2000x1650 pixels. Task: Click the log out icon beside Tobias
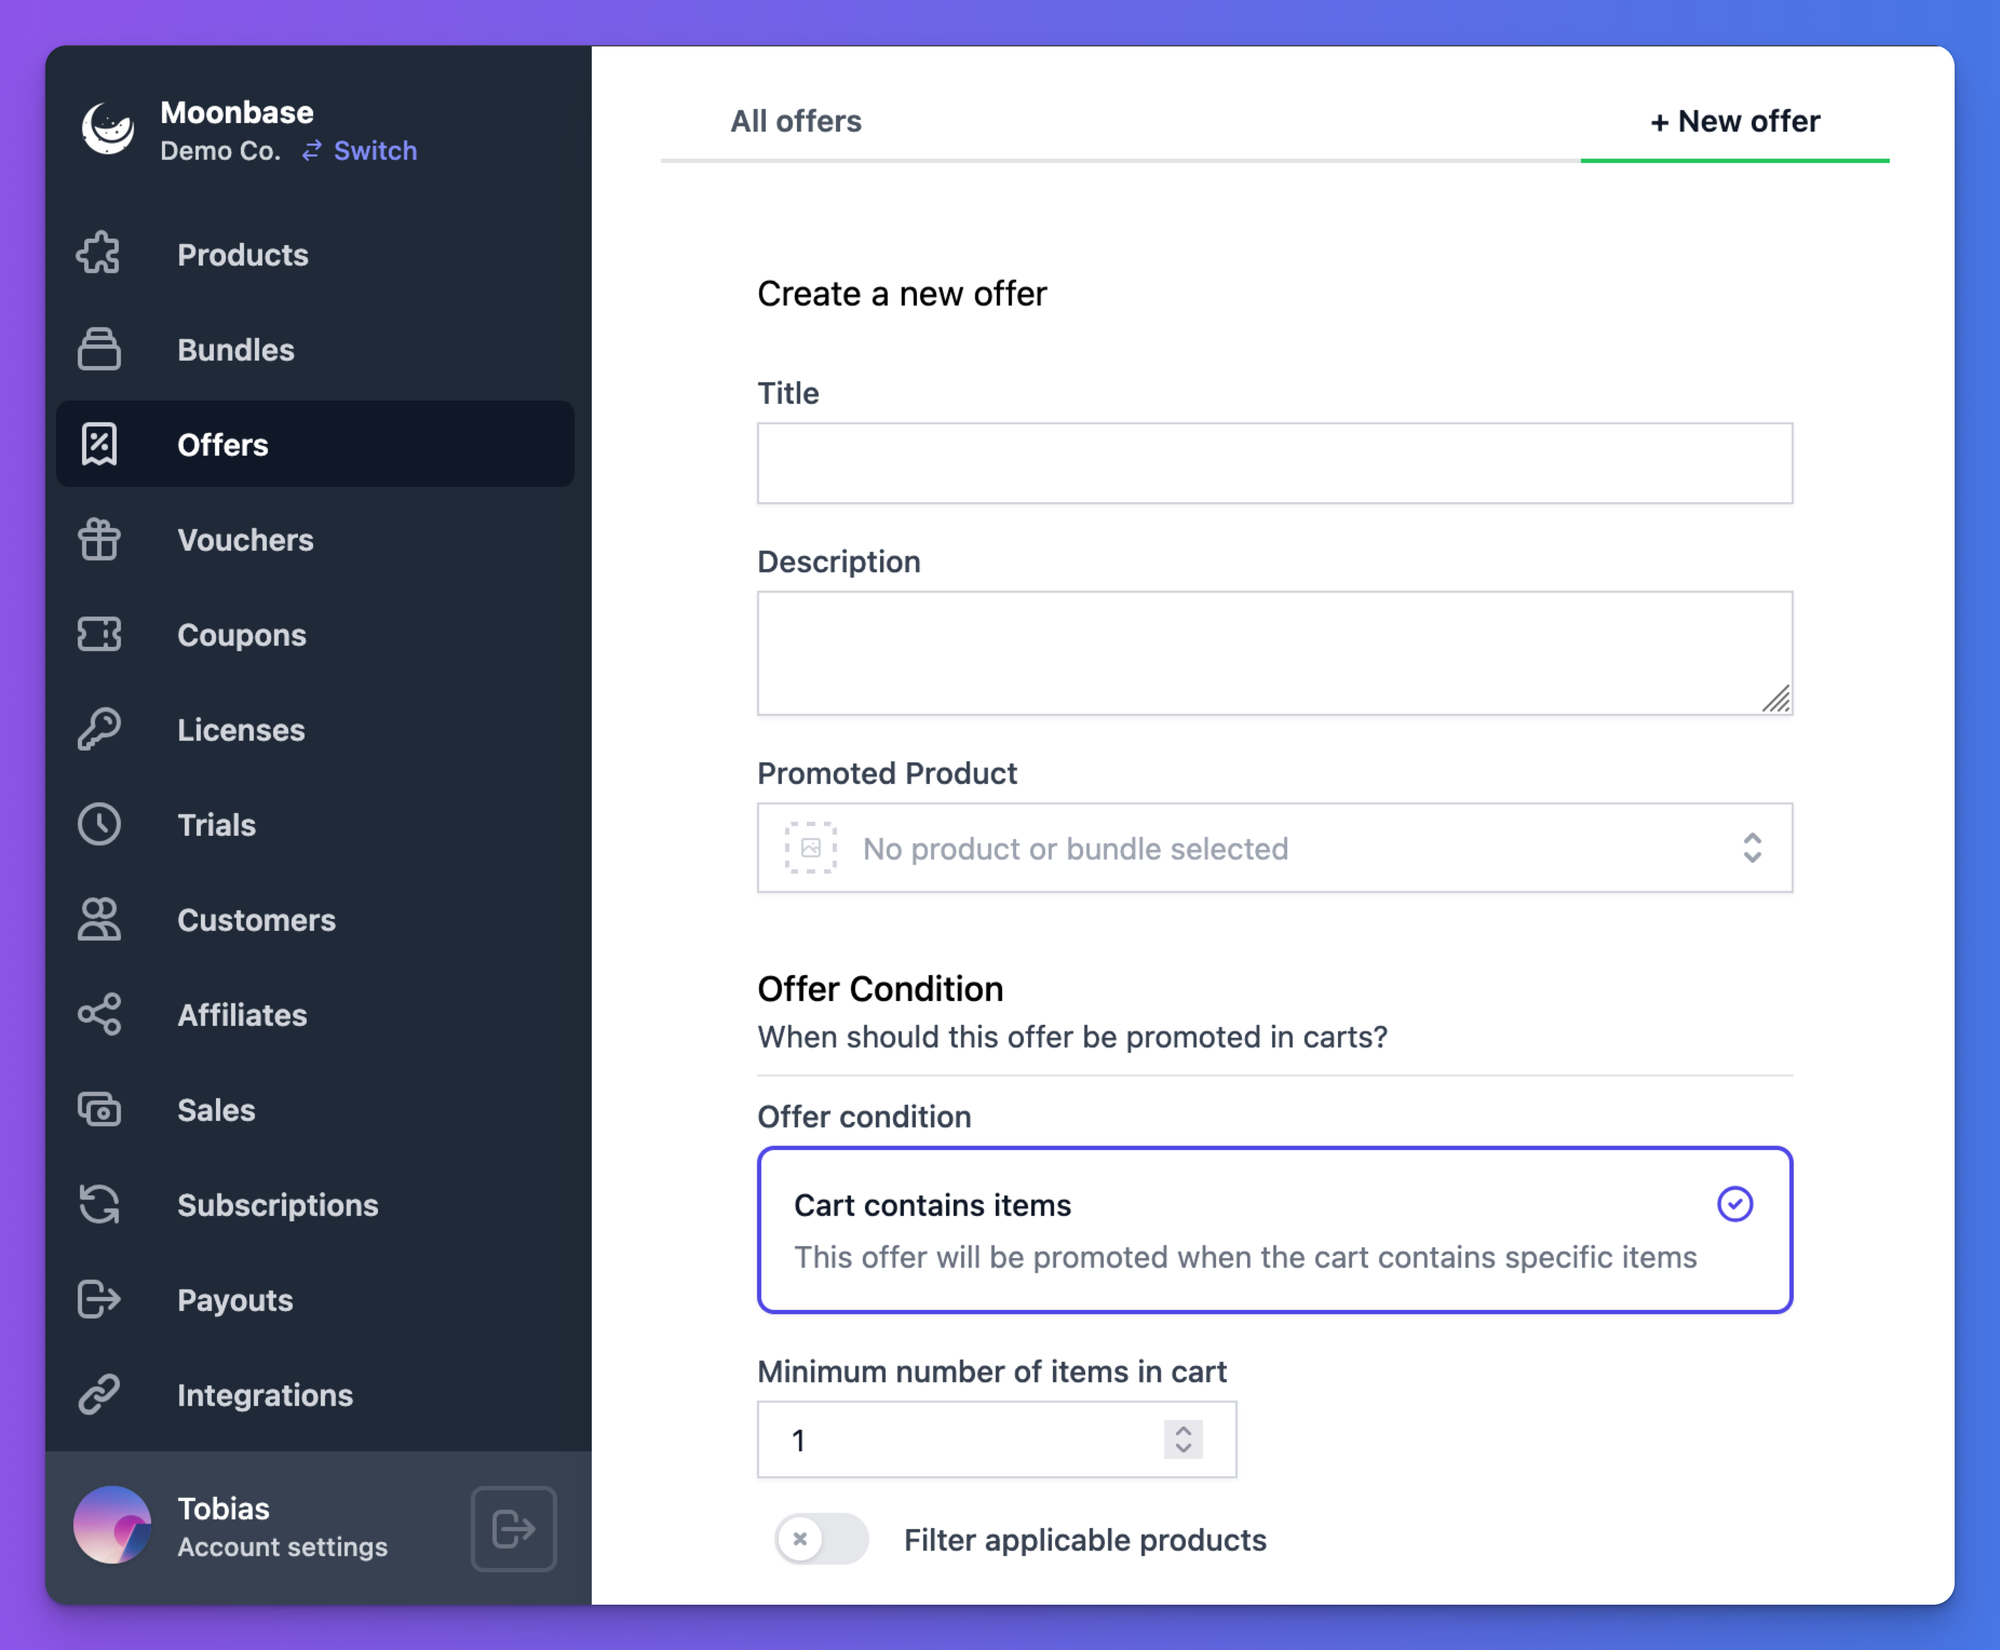pos(513,1528)
